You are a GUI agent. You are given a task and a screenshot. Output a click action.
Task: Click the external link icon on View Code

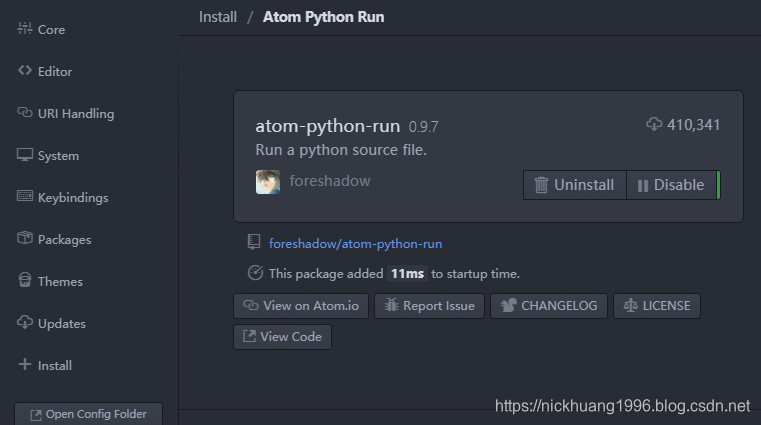249,336
